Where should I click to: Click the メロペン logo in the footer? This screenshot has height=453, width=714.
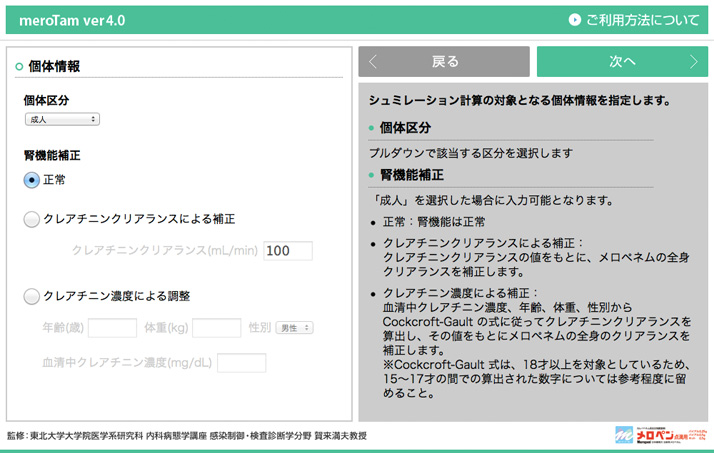point(660,436)
